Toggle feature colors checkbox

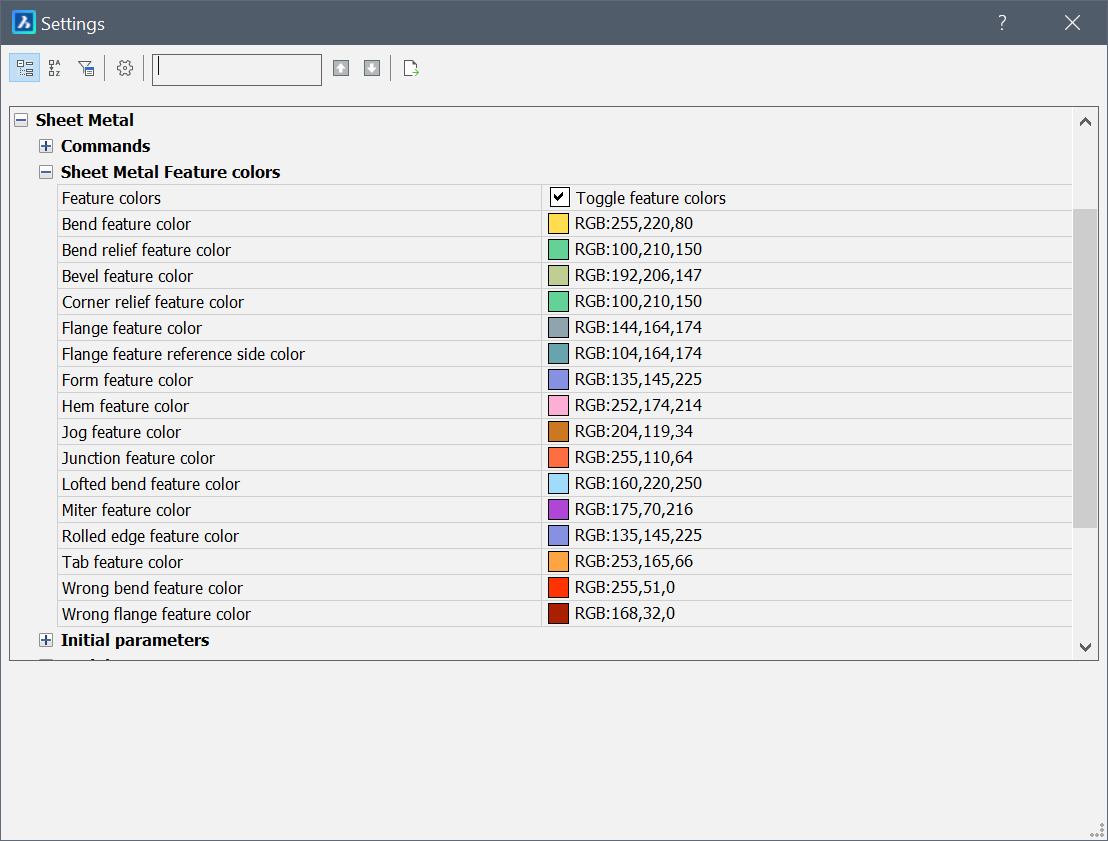pos(559,198)
